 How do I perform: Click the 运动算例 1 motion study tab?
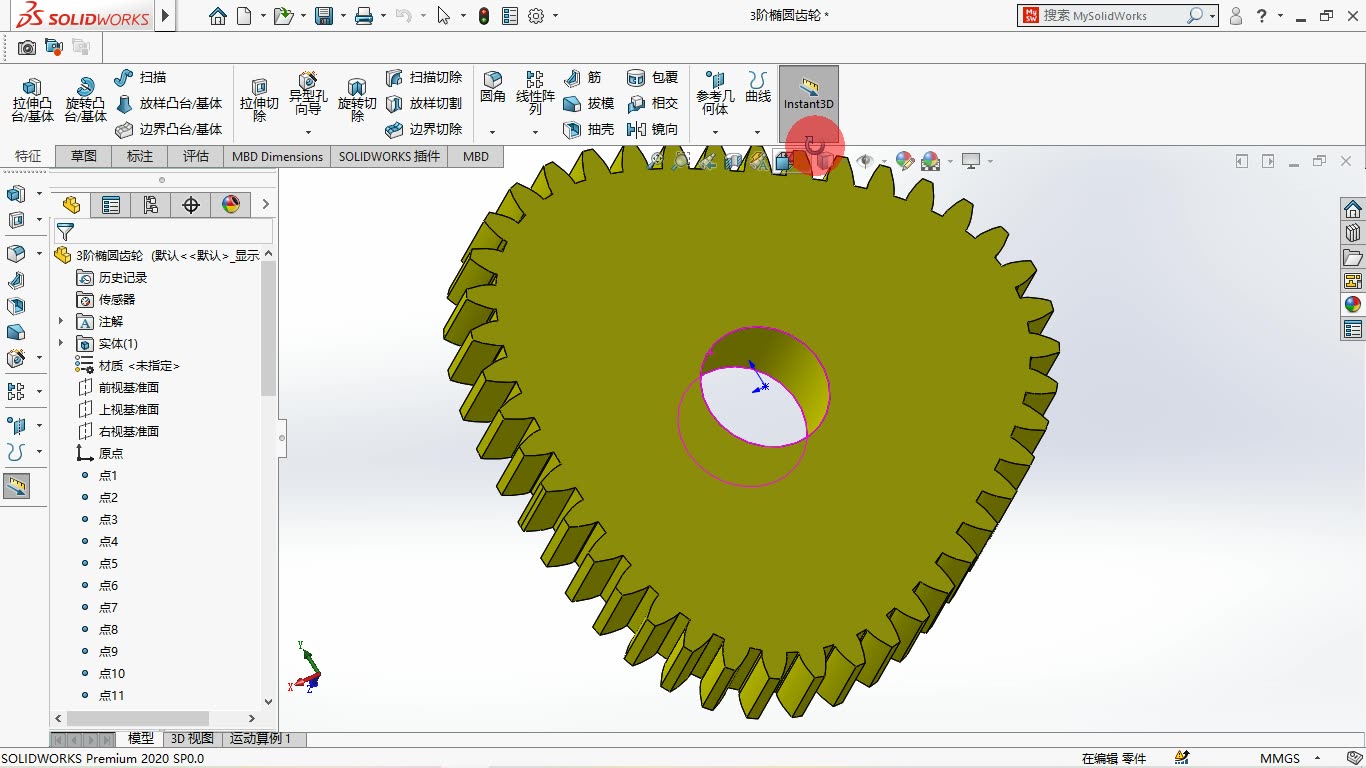click(x=260, y=739)
